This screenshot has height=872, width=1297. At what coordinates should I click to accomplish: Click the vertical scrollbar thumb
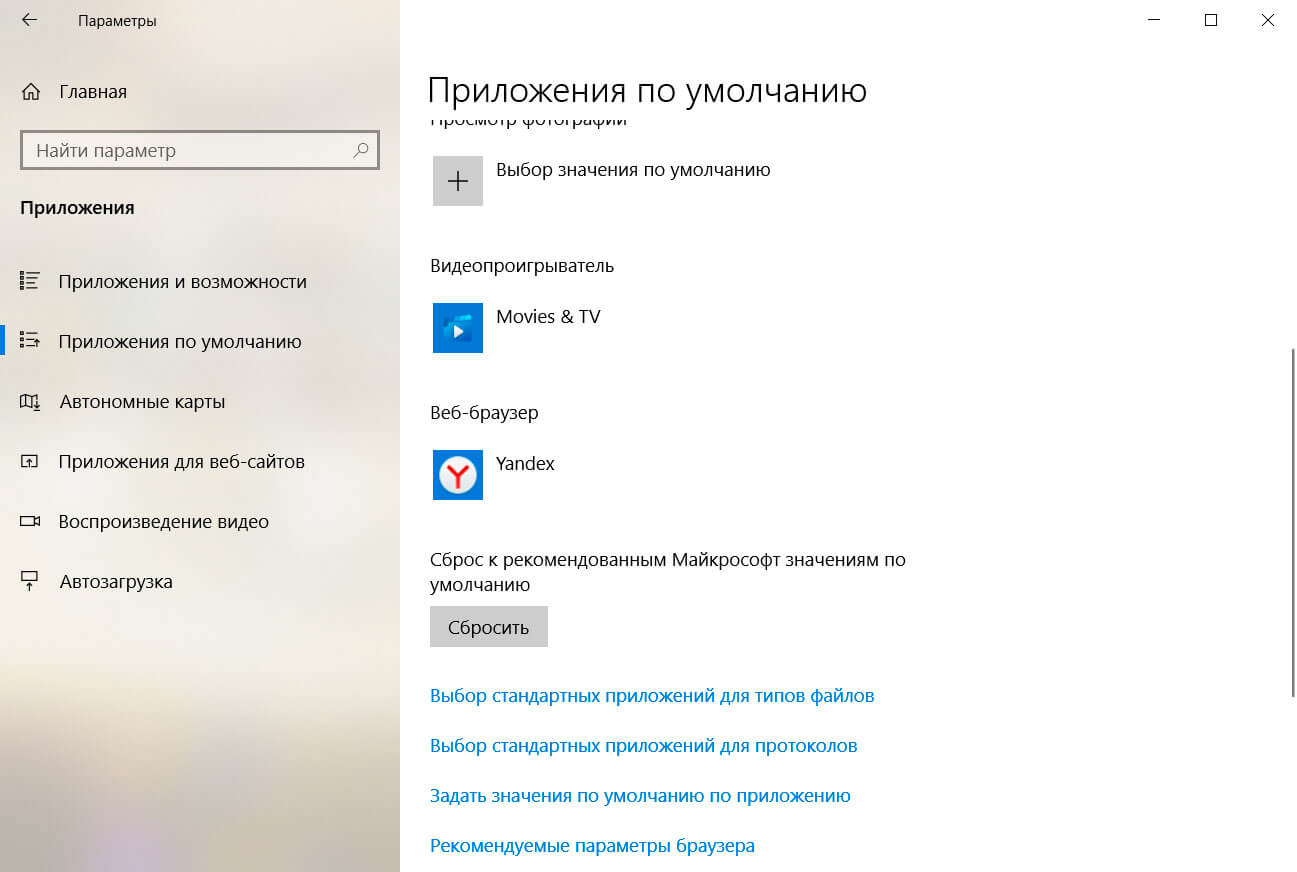pos(1293,520)
